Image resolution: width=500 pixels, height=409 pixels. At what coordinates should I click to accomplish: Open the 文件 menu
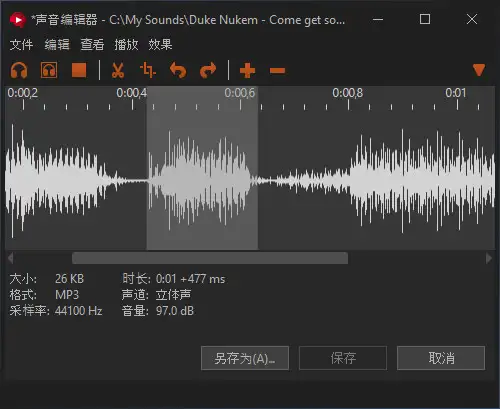[21, 44]
